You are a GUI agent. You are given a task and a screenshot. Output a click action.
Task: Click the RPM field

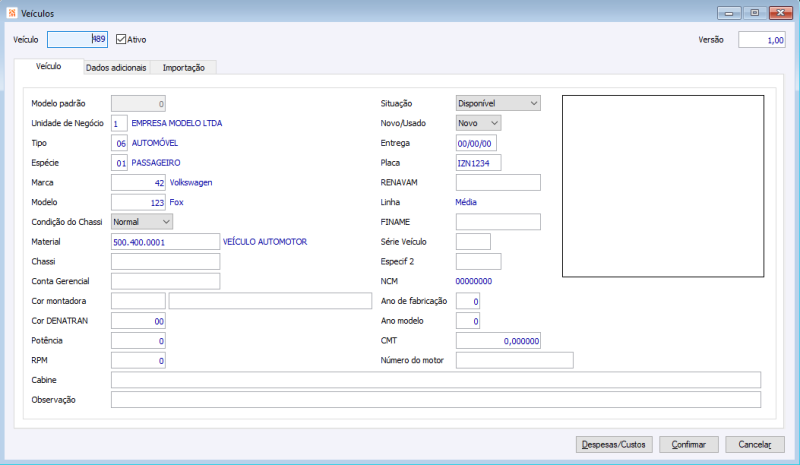coord(138,360)
